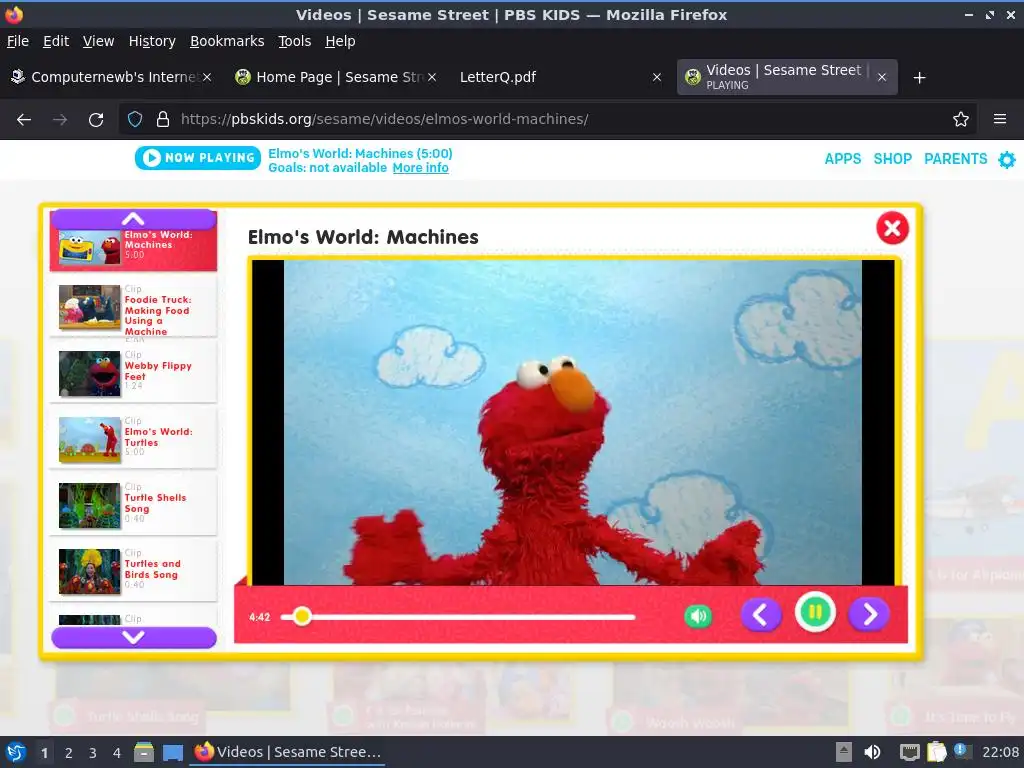Open the File menu
This screenshot has height=768, width=1024.
18,41
